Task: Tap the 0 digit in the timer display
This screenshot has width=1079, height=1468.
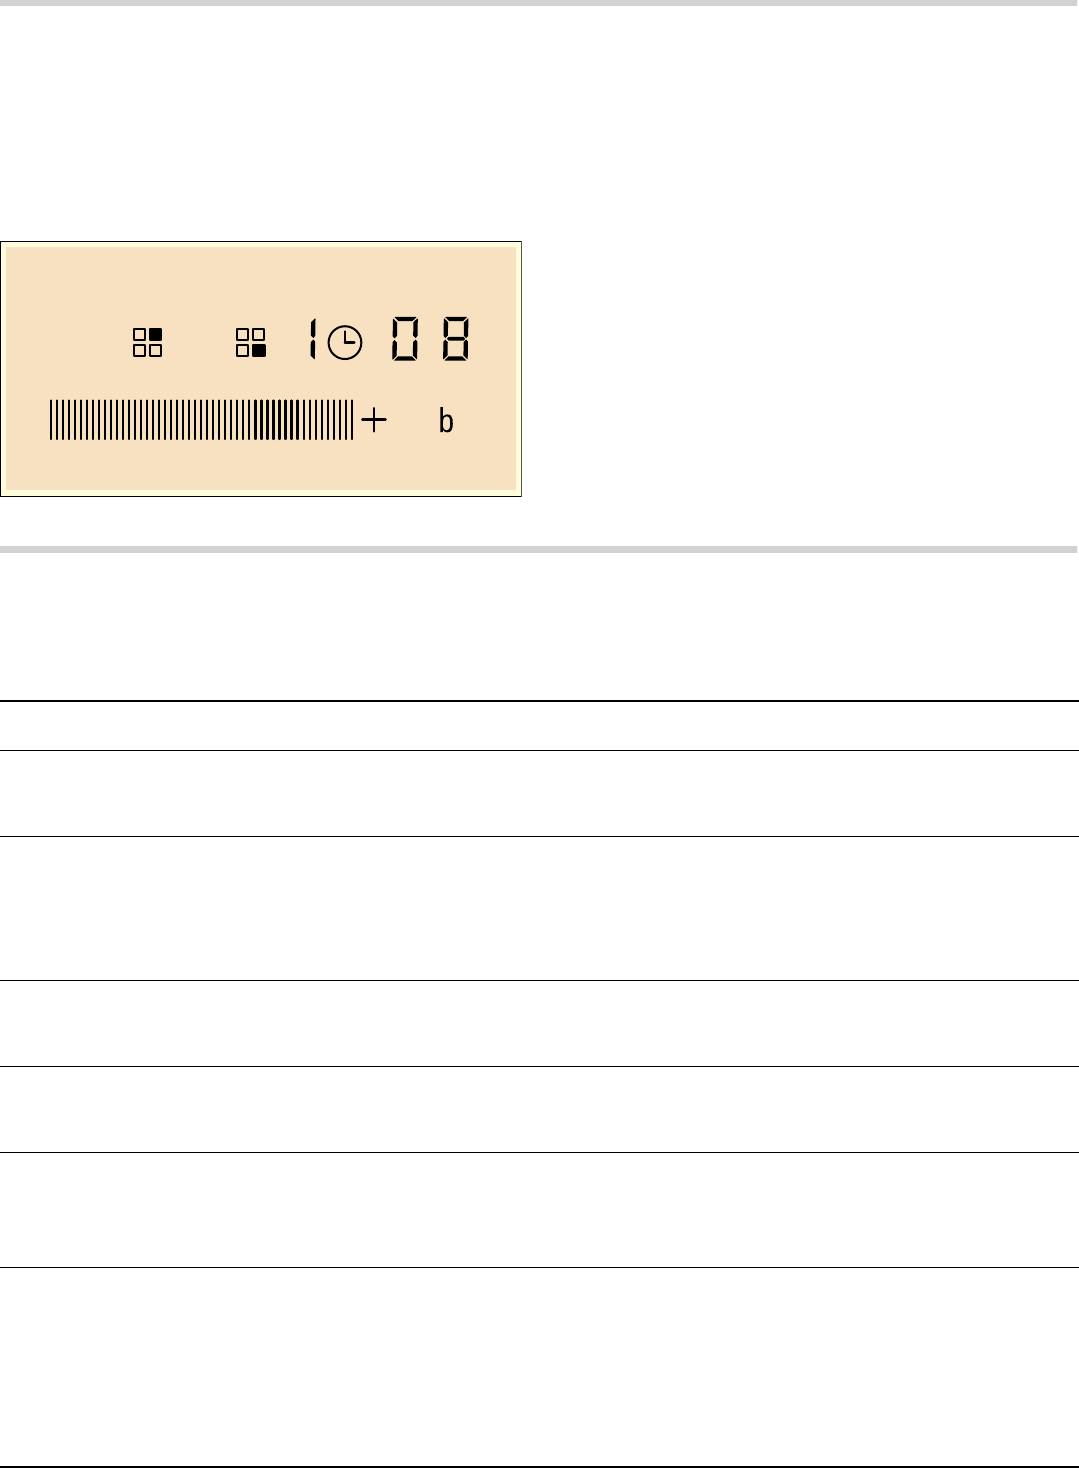Action: [405, 340]
